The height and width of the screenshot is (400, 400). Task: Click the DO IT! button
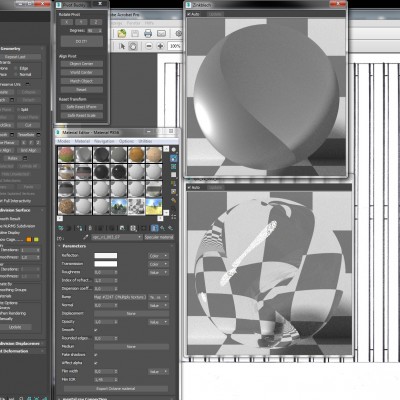click(82, 41)
